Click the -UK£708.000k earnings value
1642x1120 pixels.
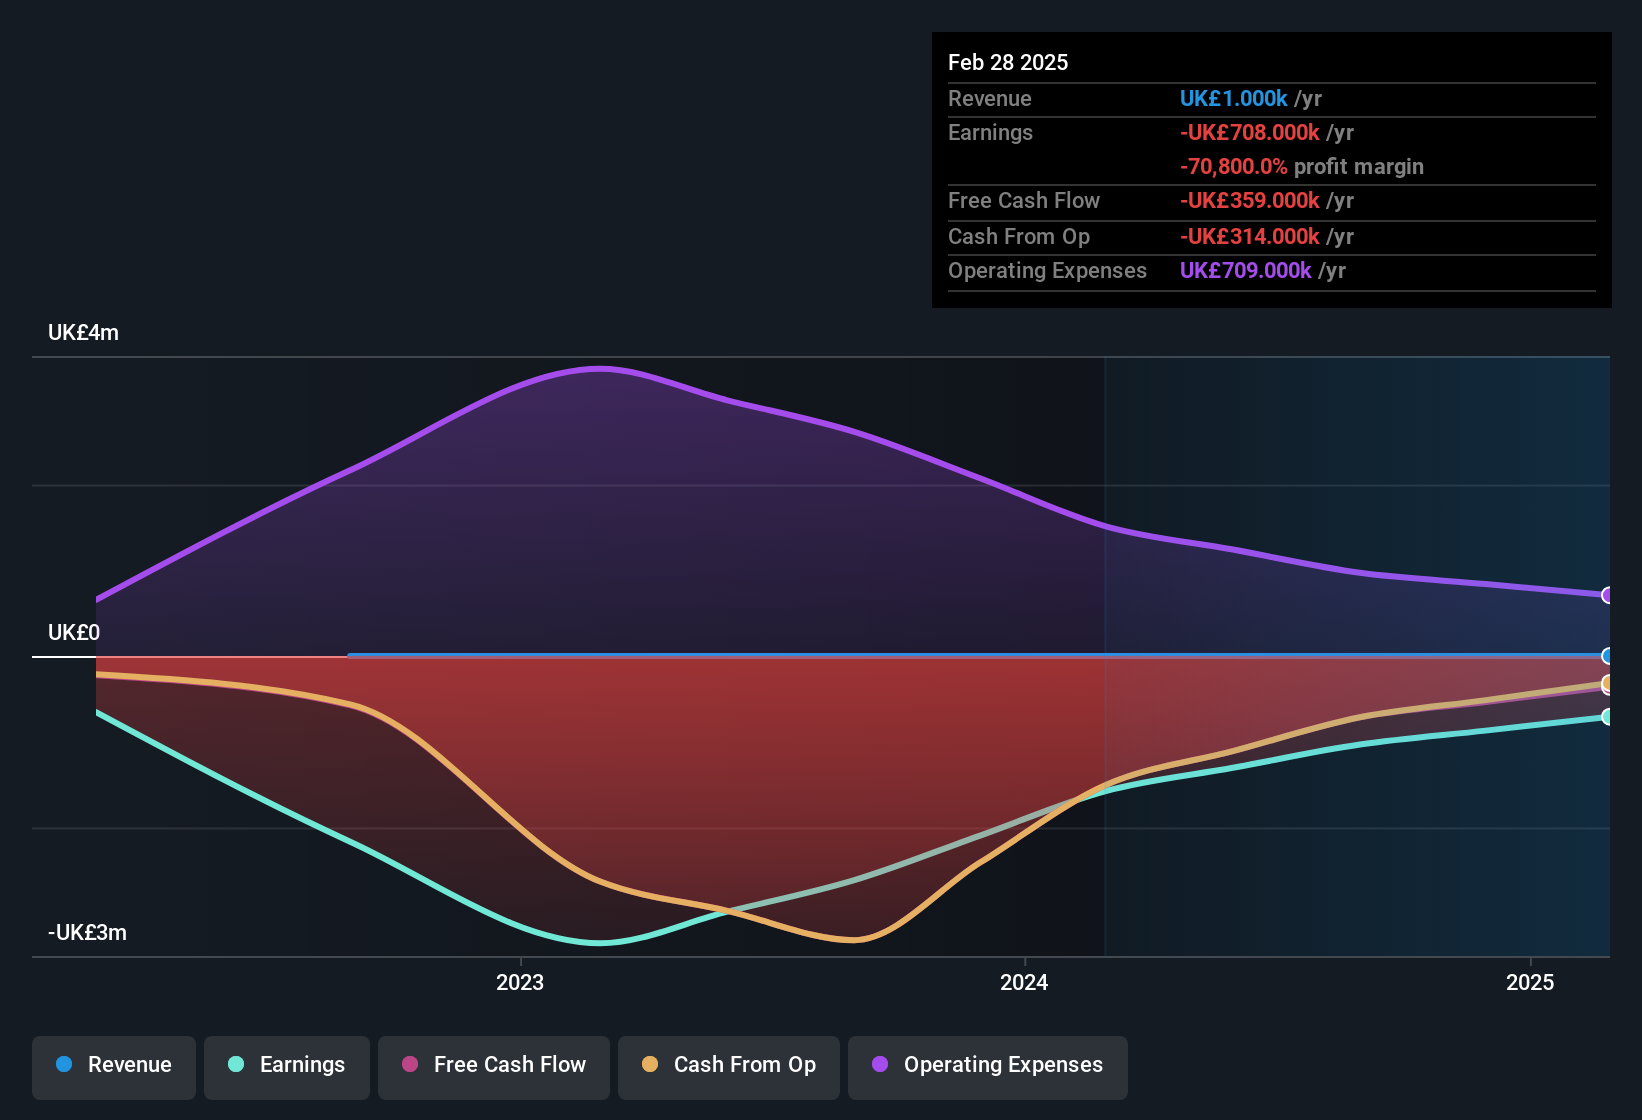click(x=1249, y=132)
